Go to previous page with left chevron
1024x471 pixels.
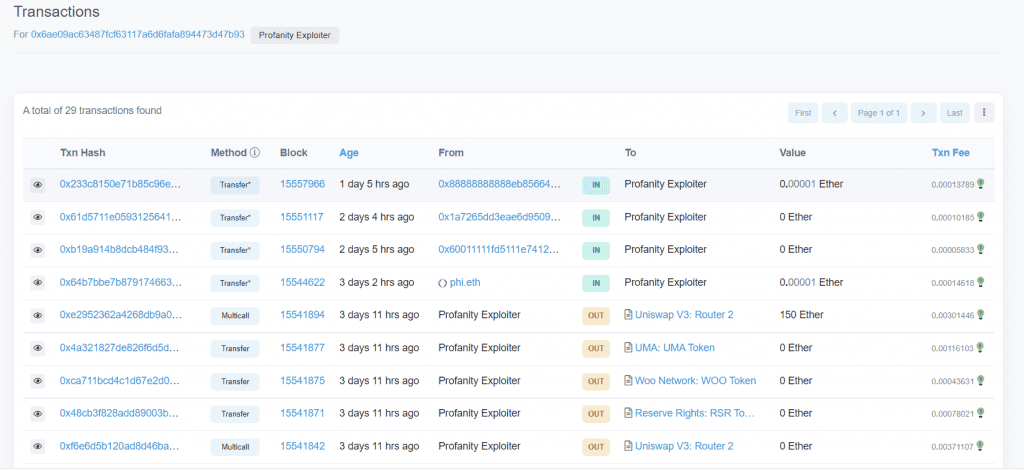click(x=835, y=113)
